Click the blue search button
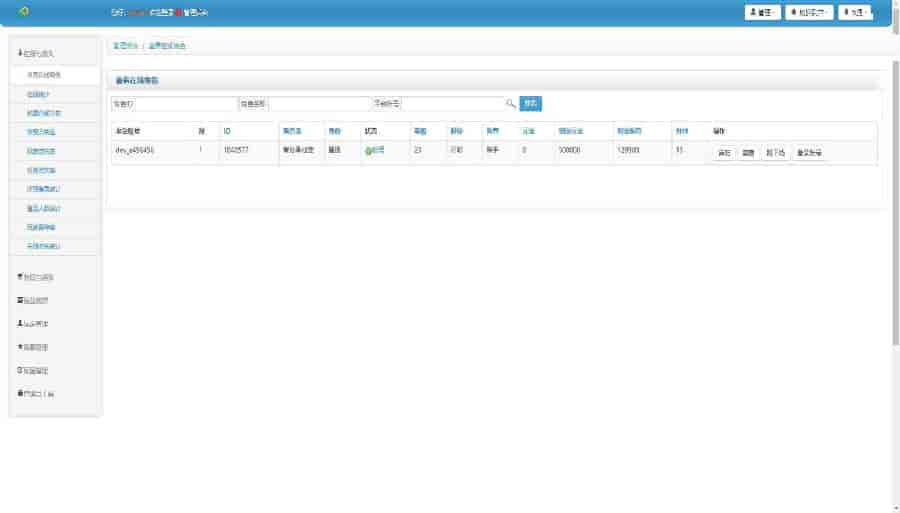The image size is (900, 513). tap(530, 104)
